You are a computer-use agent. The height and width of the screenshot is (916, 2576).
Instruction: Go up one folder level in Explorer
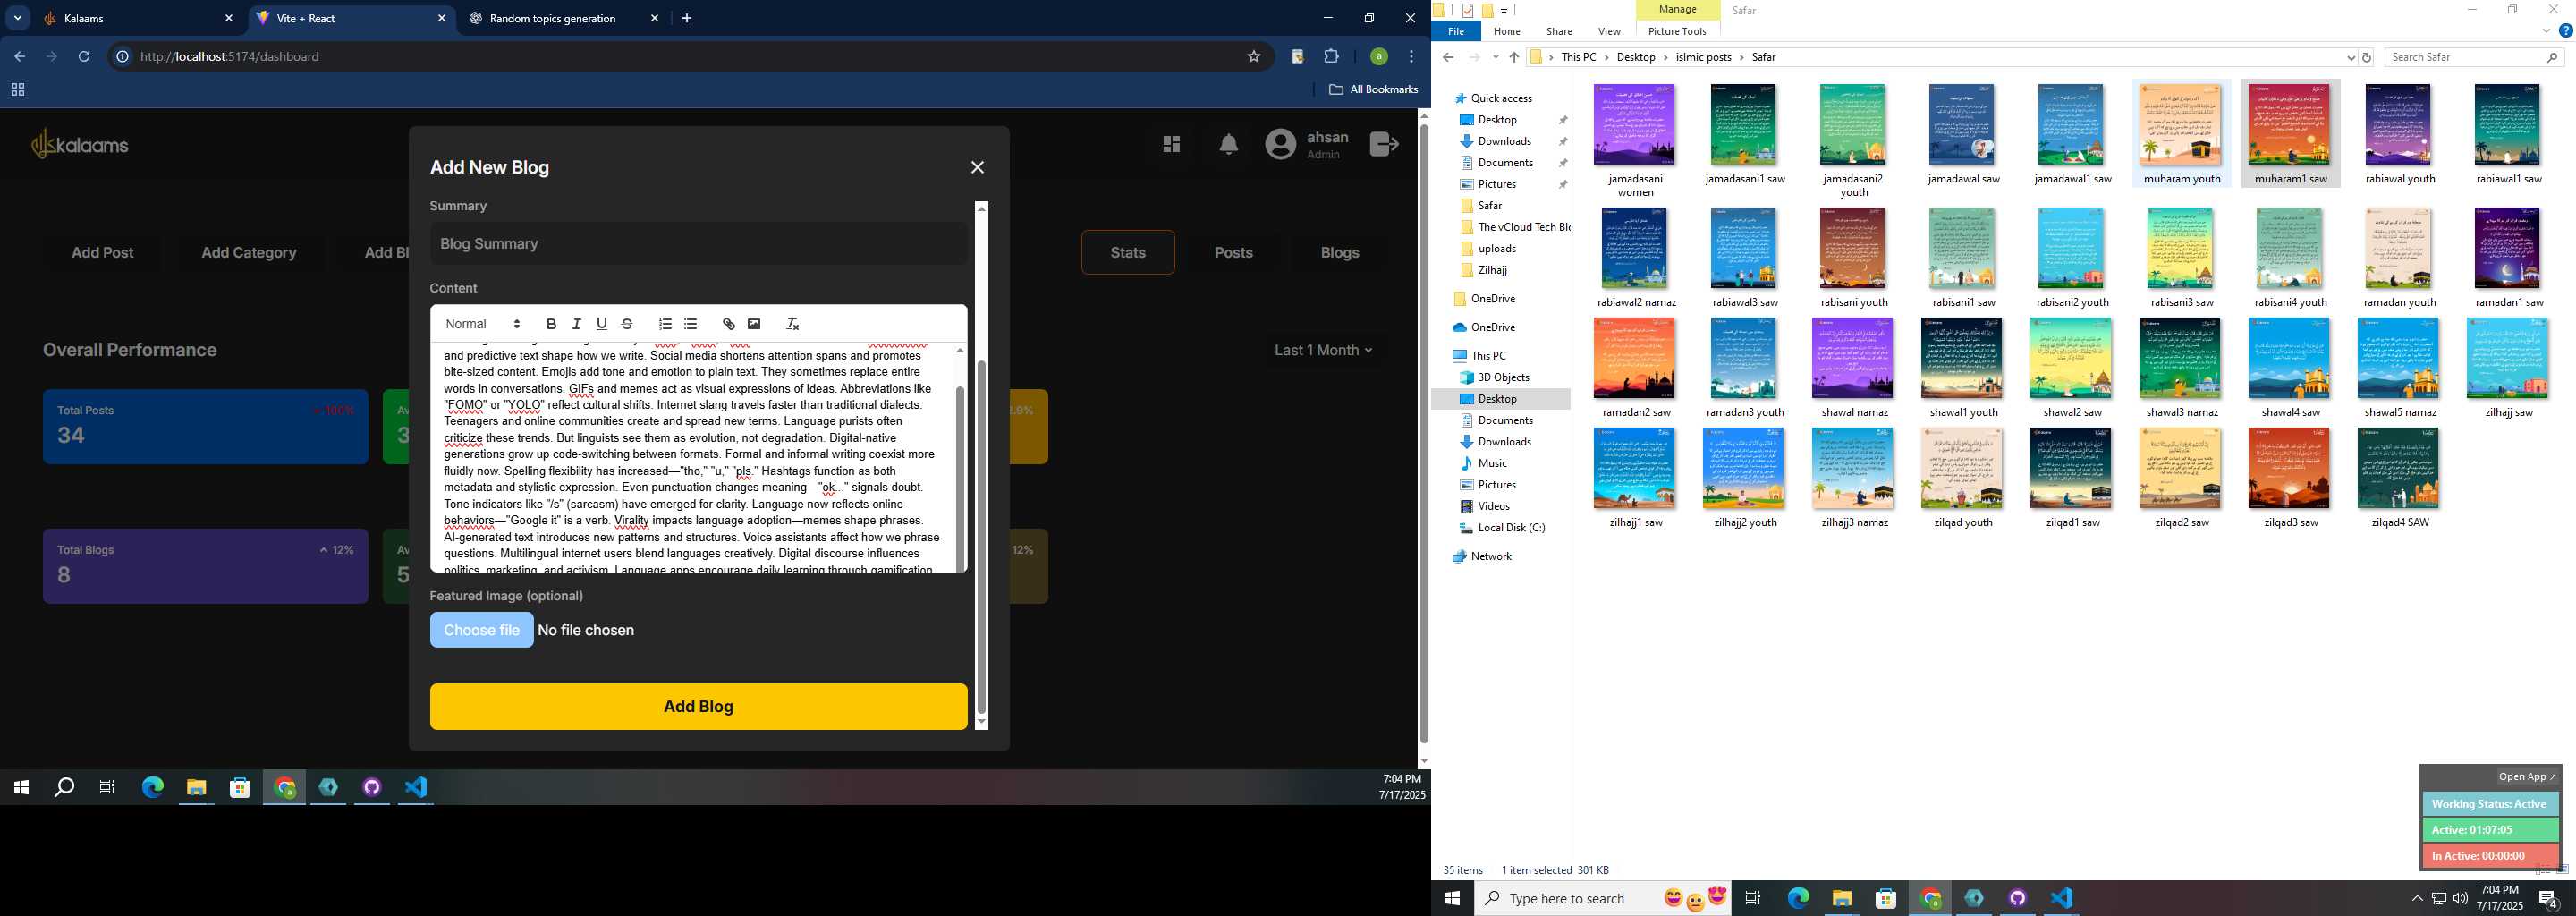1514,57
